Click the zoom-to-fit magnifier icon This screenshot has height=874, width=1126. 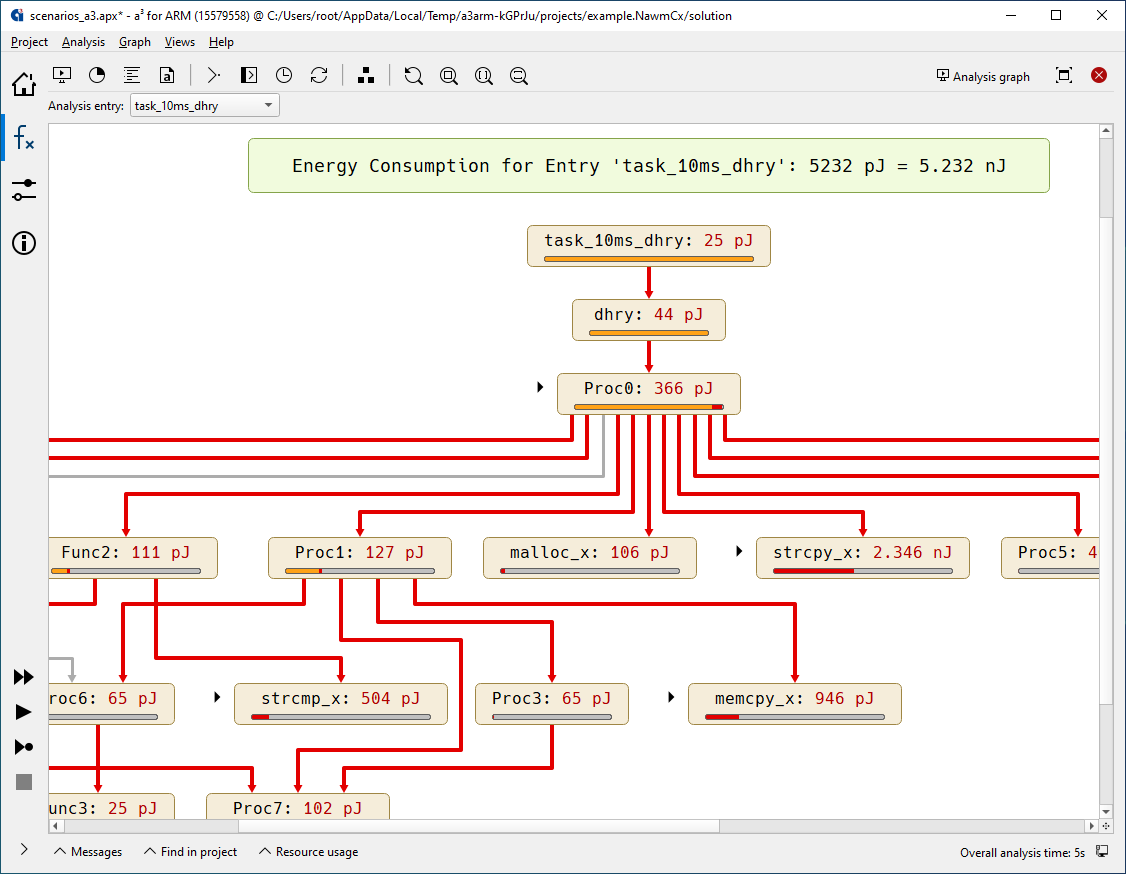pyautogui.click(x=449, y=75)
